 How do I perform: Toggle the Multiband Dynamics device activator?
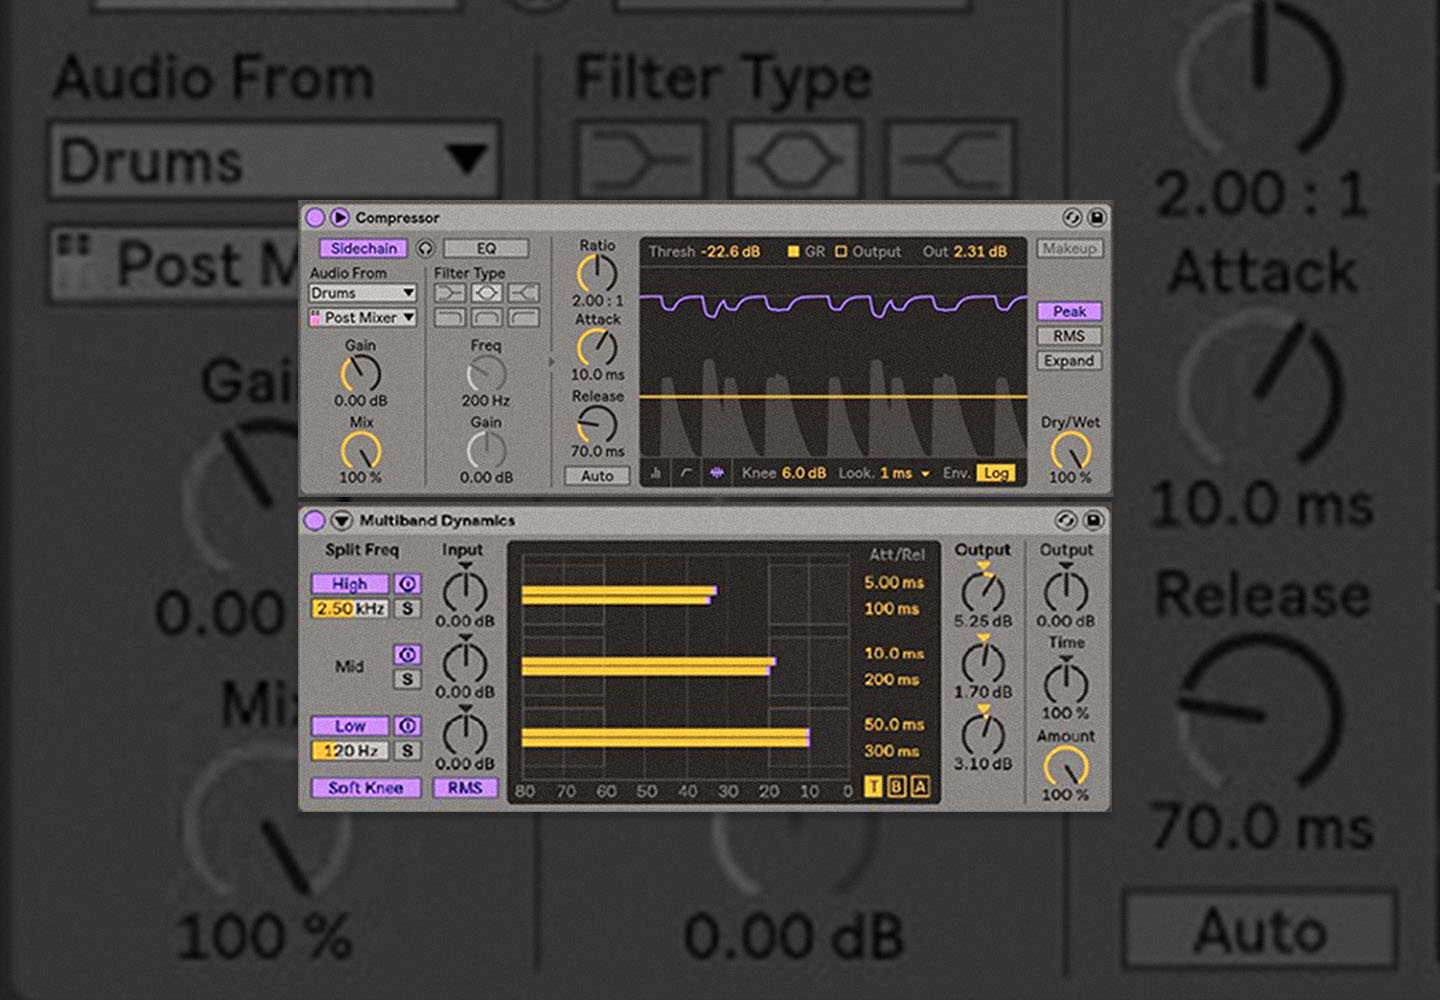[314, 520]
